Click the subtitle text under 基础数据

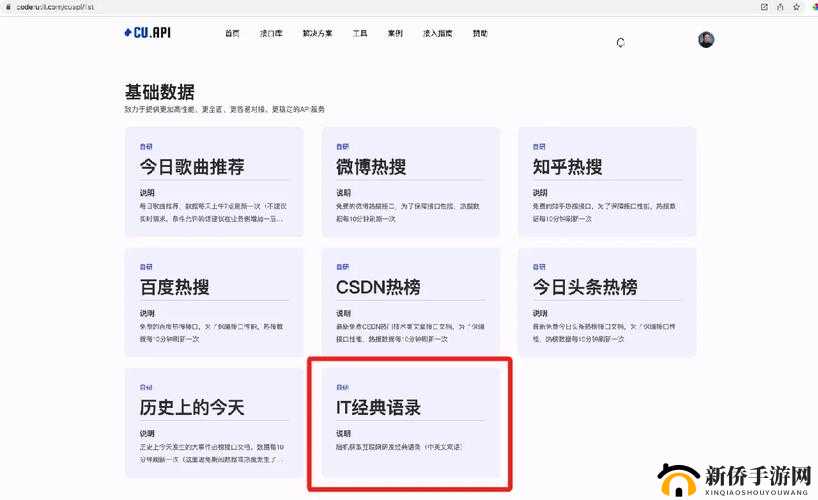224,109
